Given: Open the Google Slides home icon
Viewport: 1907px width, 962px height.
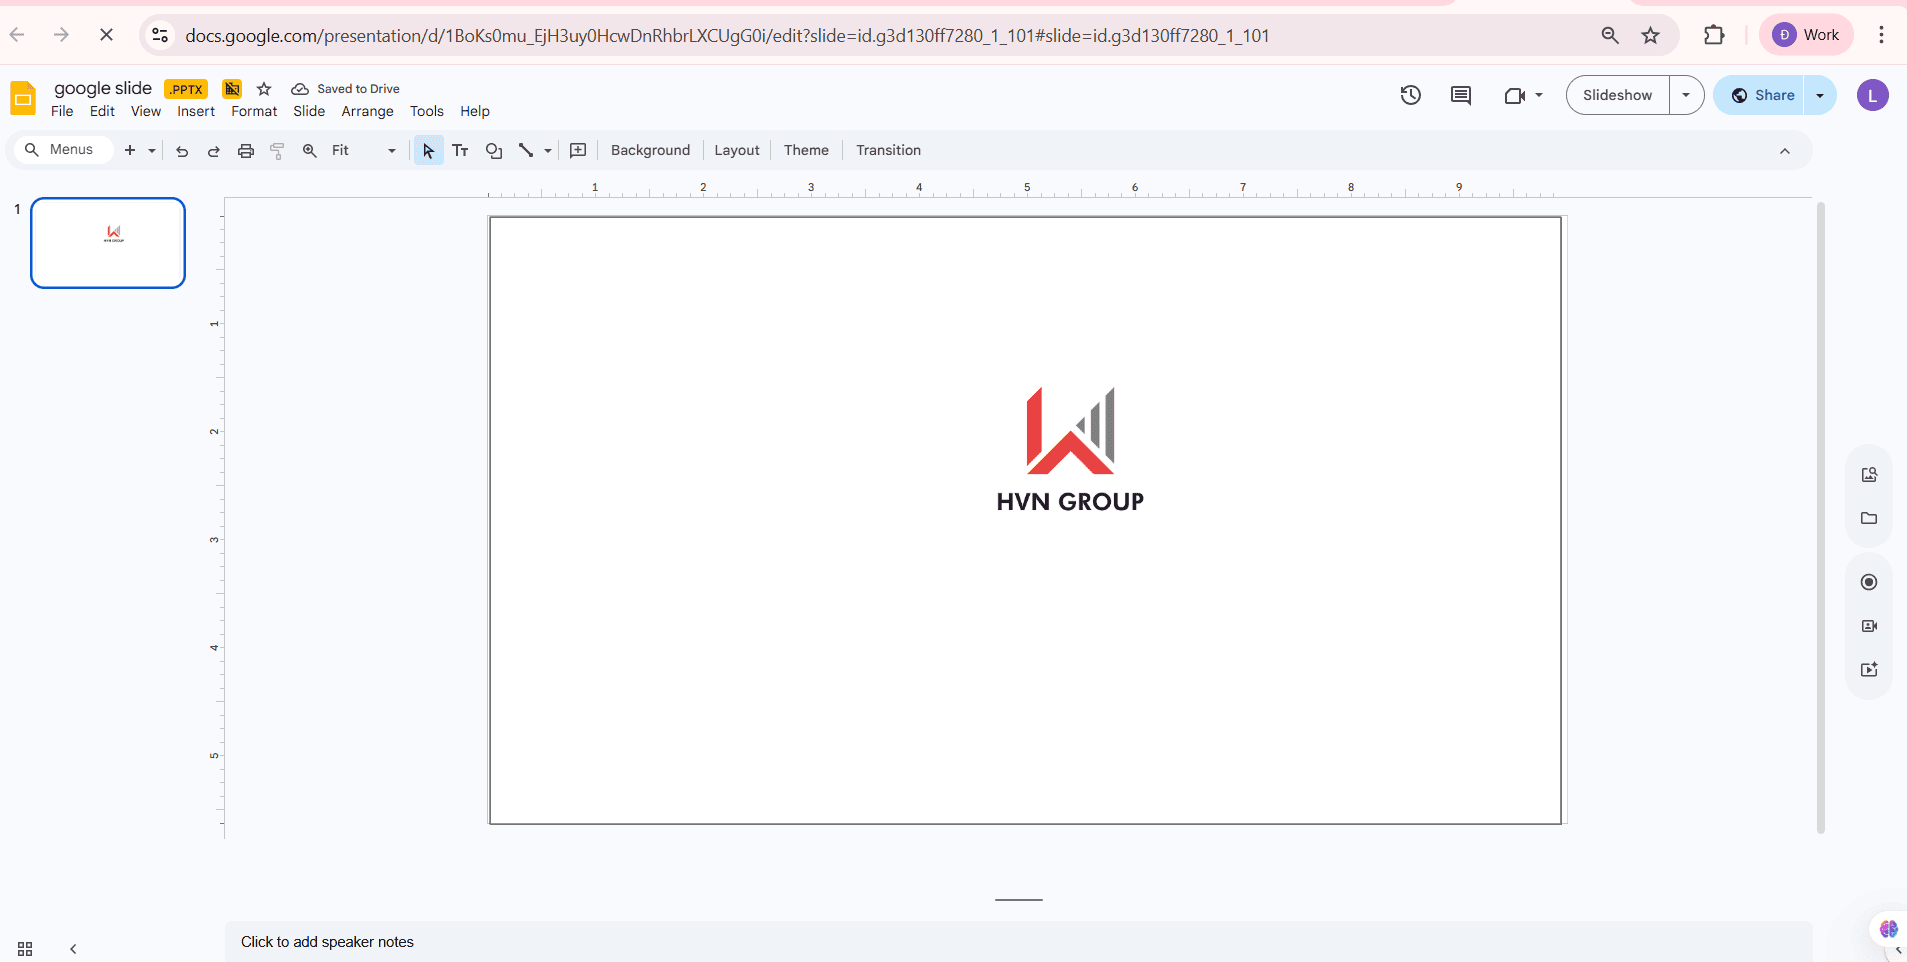Looking at the screenshot, I should pyautogui.click(x=23, y=98).
